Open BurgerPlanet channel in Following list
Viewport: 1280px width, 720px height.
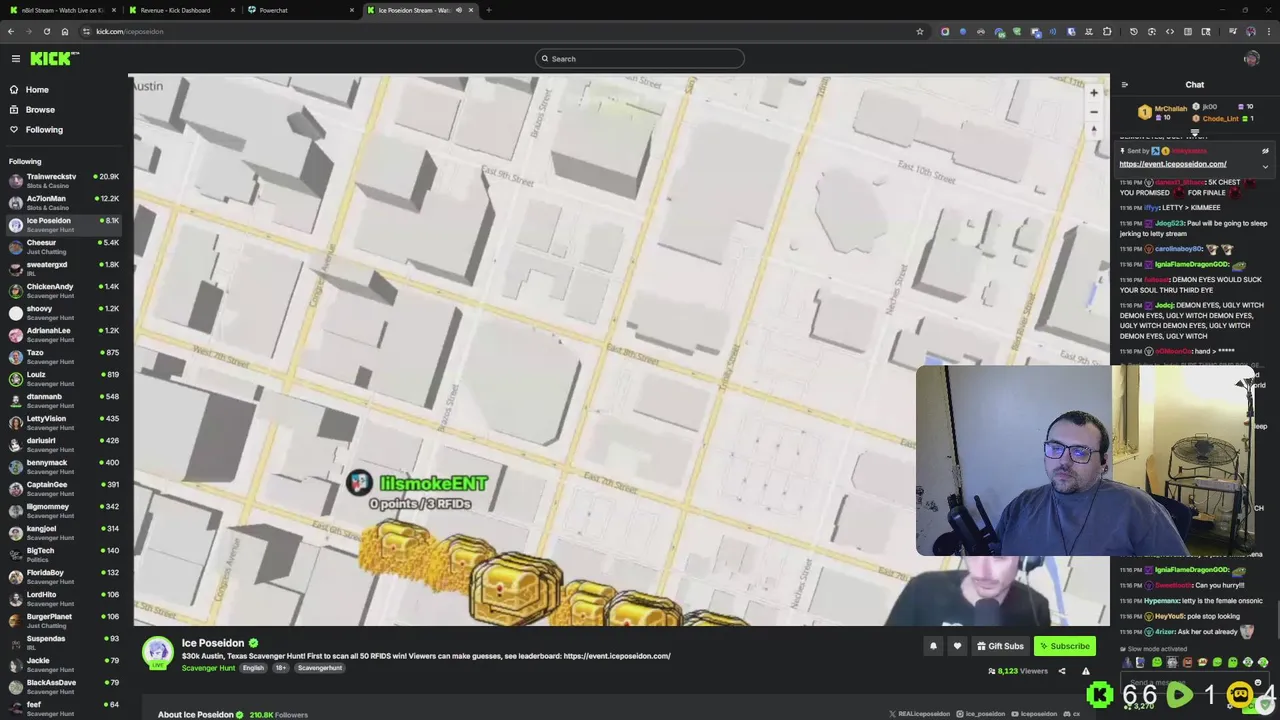[x=64, y=621]
